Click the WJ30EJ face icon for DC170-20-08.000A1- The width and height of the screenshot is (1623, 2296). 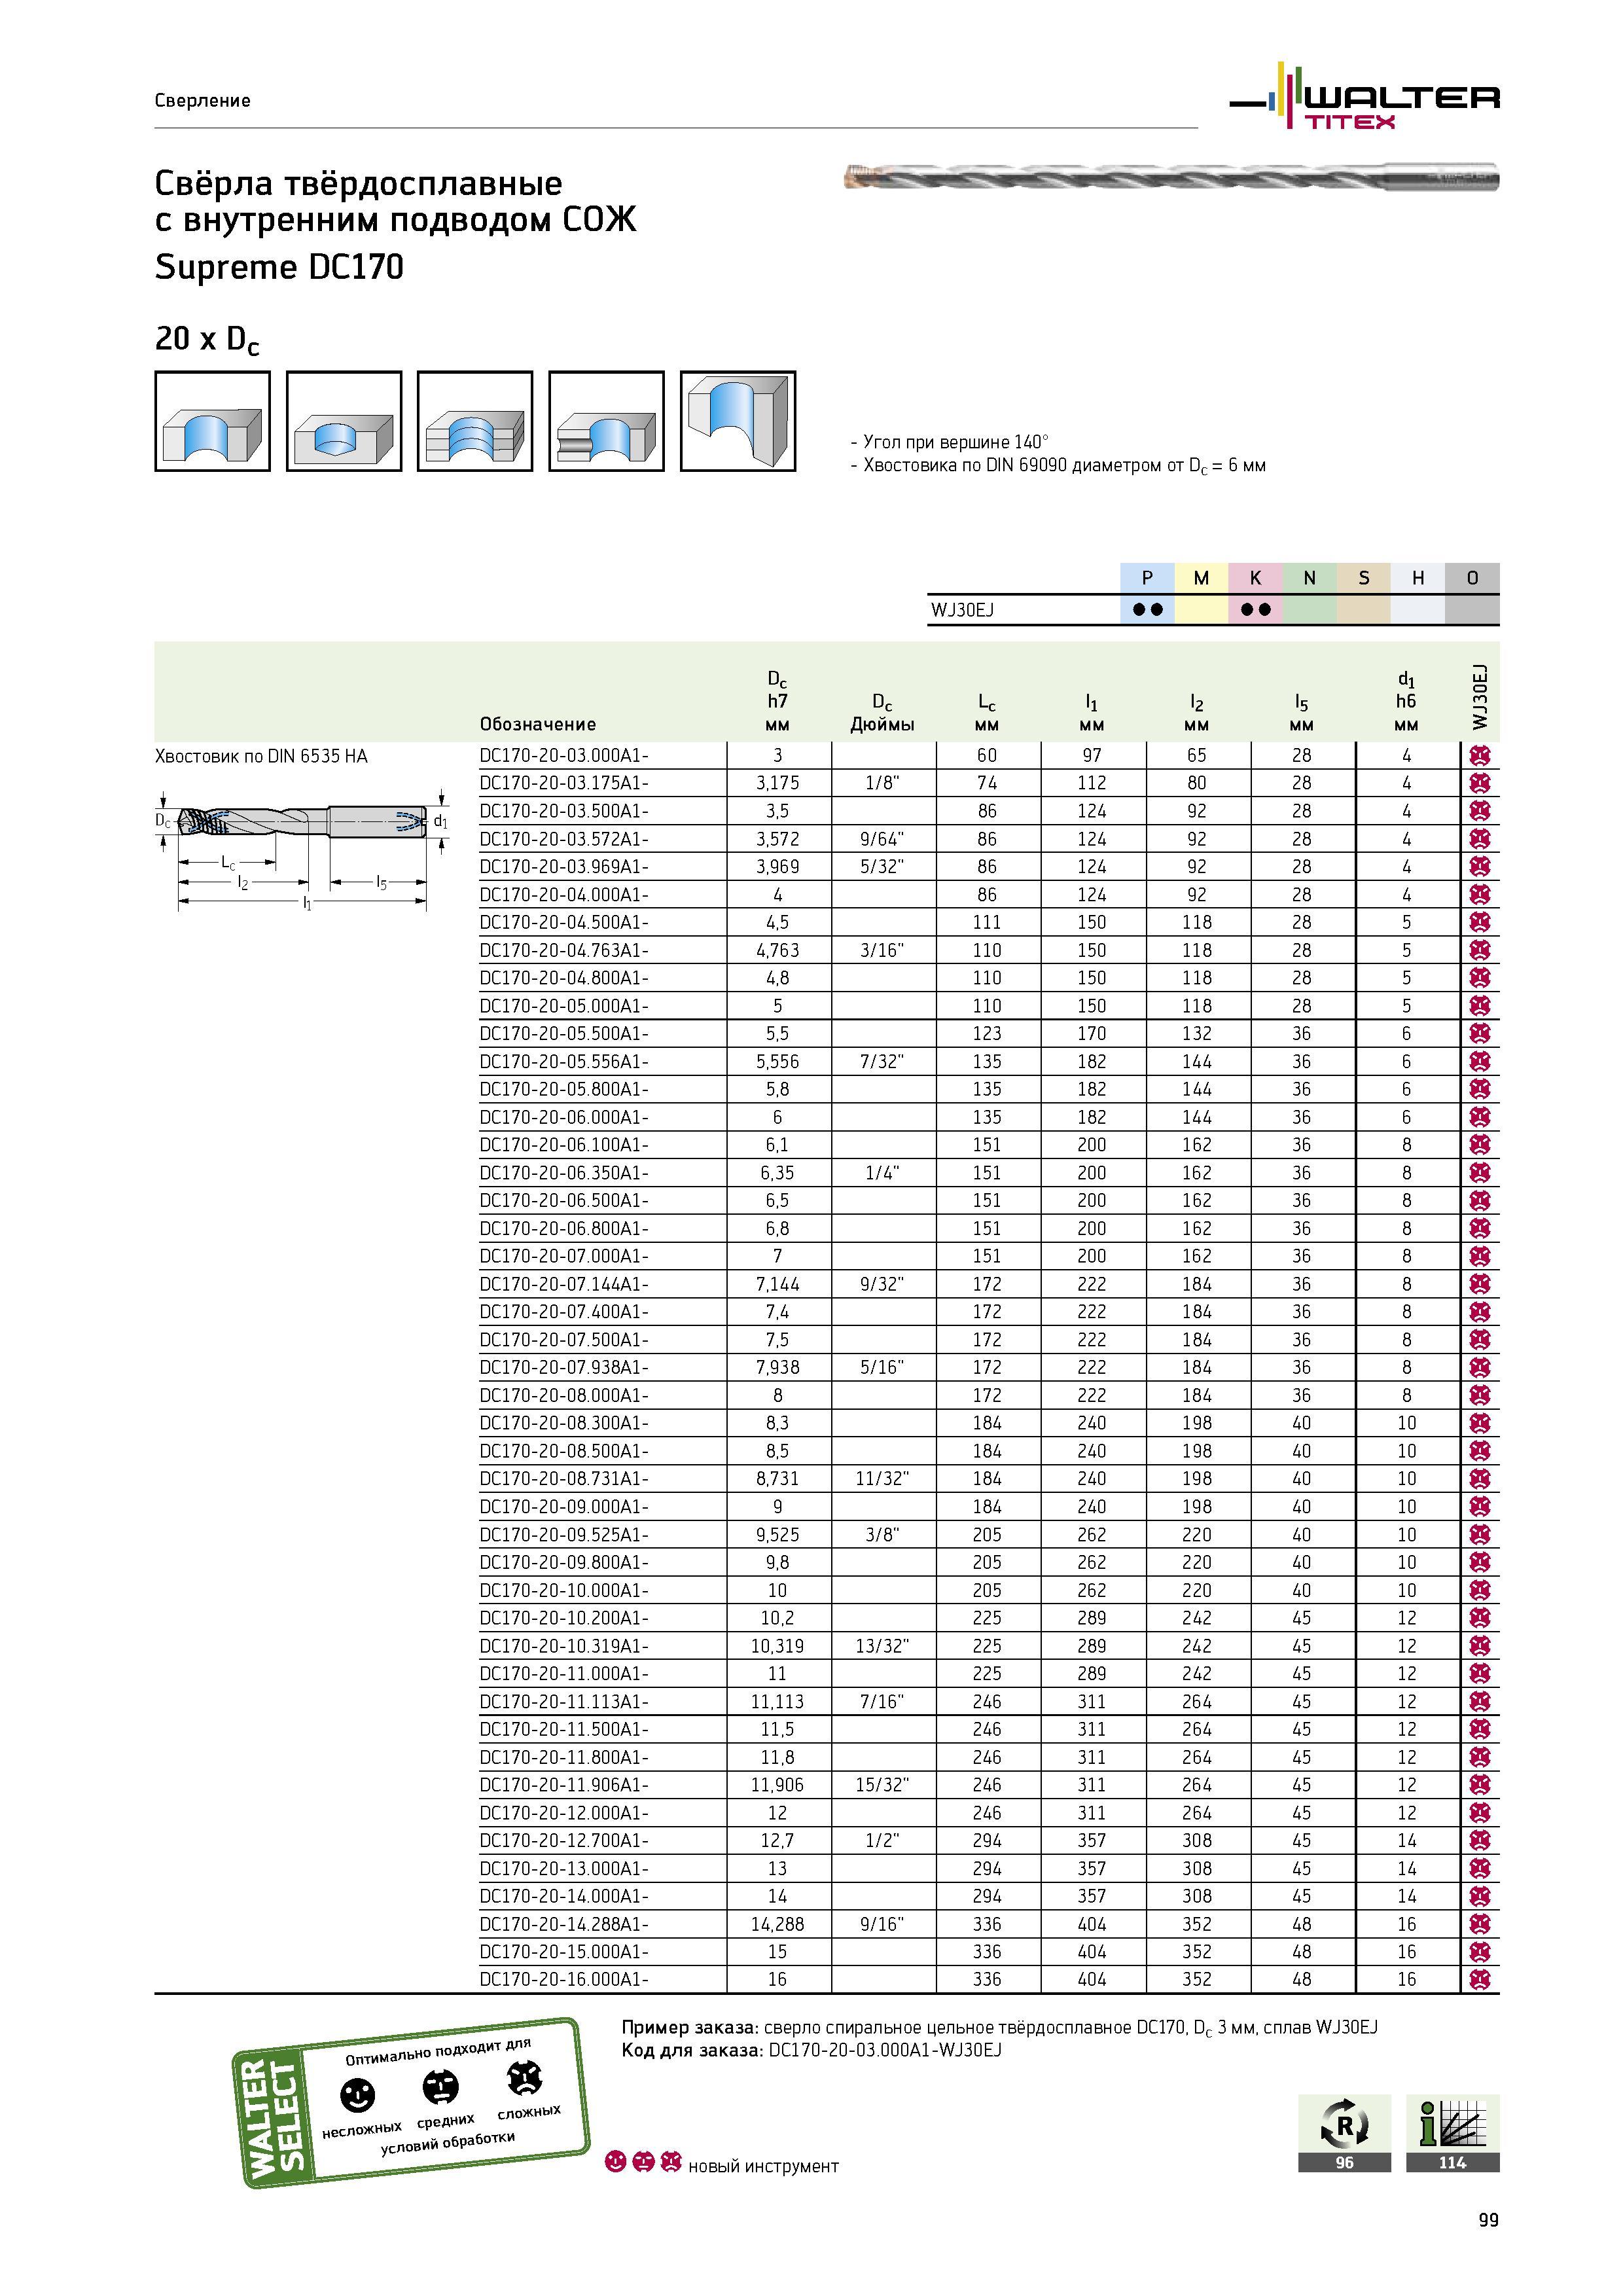point(1481,1395)
